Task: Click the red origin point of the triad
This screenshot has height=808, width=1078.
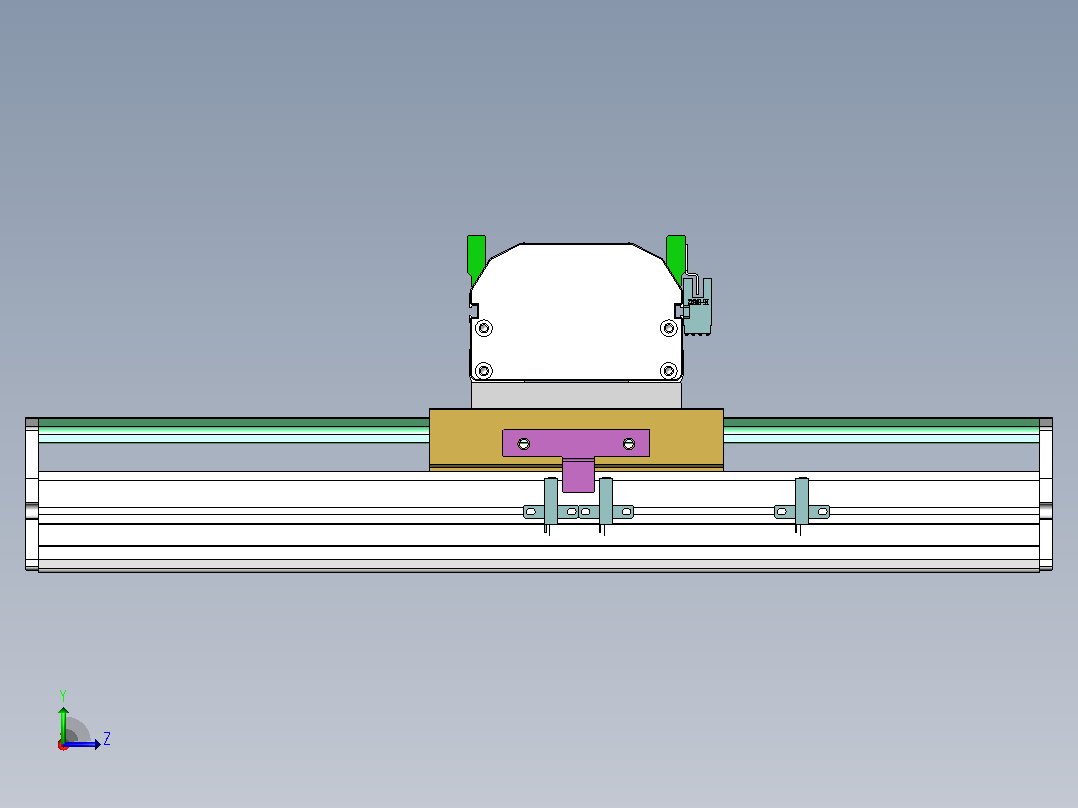Action: [x=63, y=745]
